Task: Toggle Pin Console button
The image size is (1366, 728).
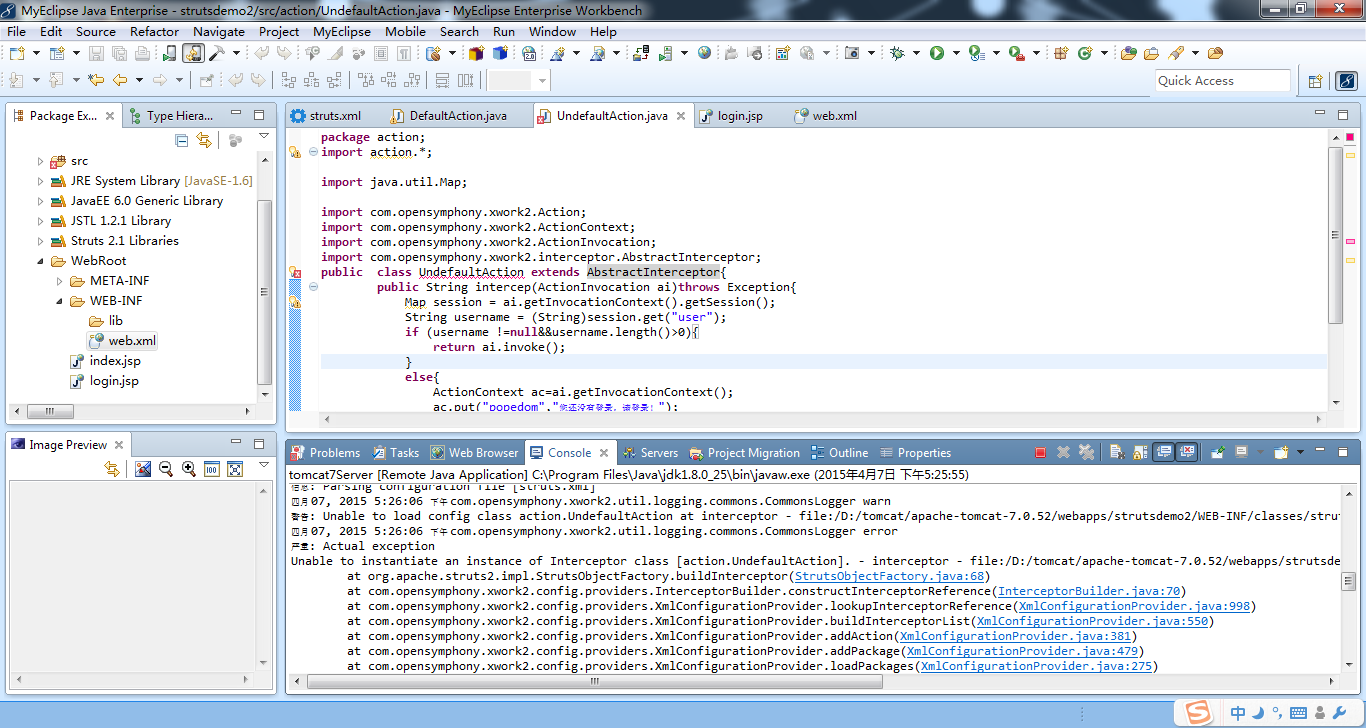Action: [x=1218, y=453]
